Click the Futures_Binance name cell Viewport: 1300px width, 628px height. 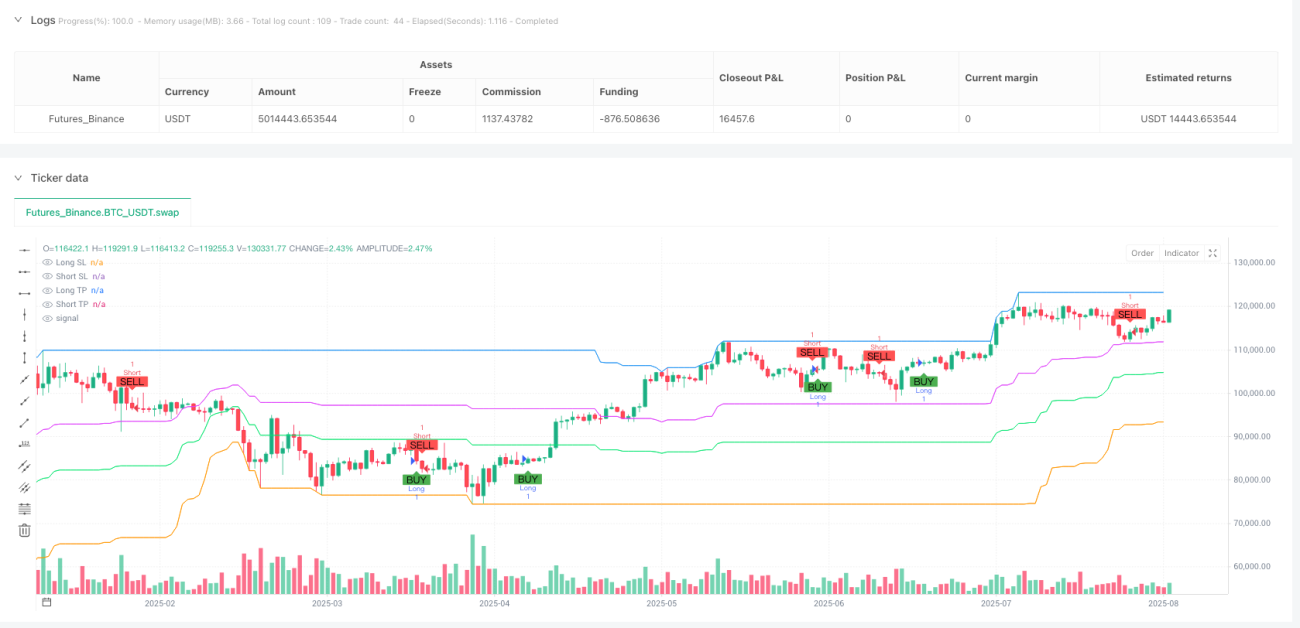[x=87, y=118]
